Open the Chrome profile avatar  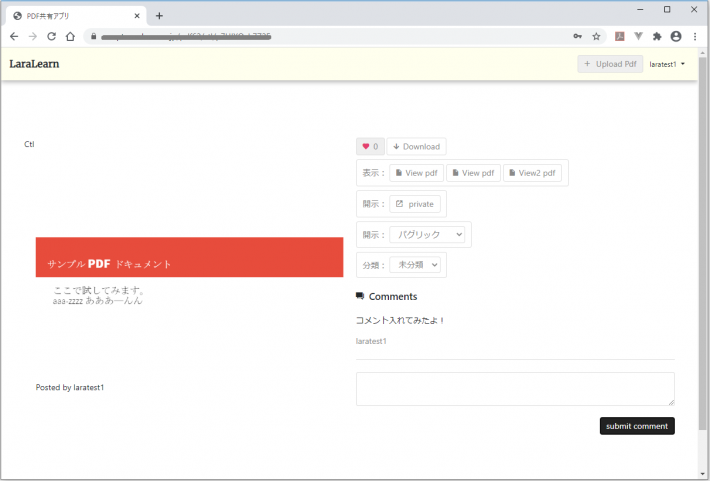(x=676, y=36)
